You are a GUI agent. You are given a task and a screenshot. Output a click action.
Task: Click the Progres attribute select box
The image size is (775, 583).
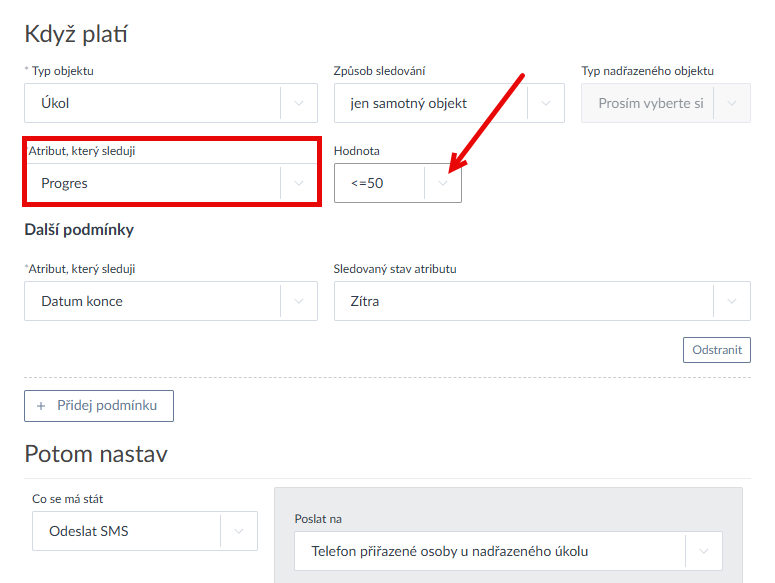tap(150, 183)
